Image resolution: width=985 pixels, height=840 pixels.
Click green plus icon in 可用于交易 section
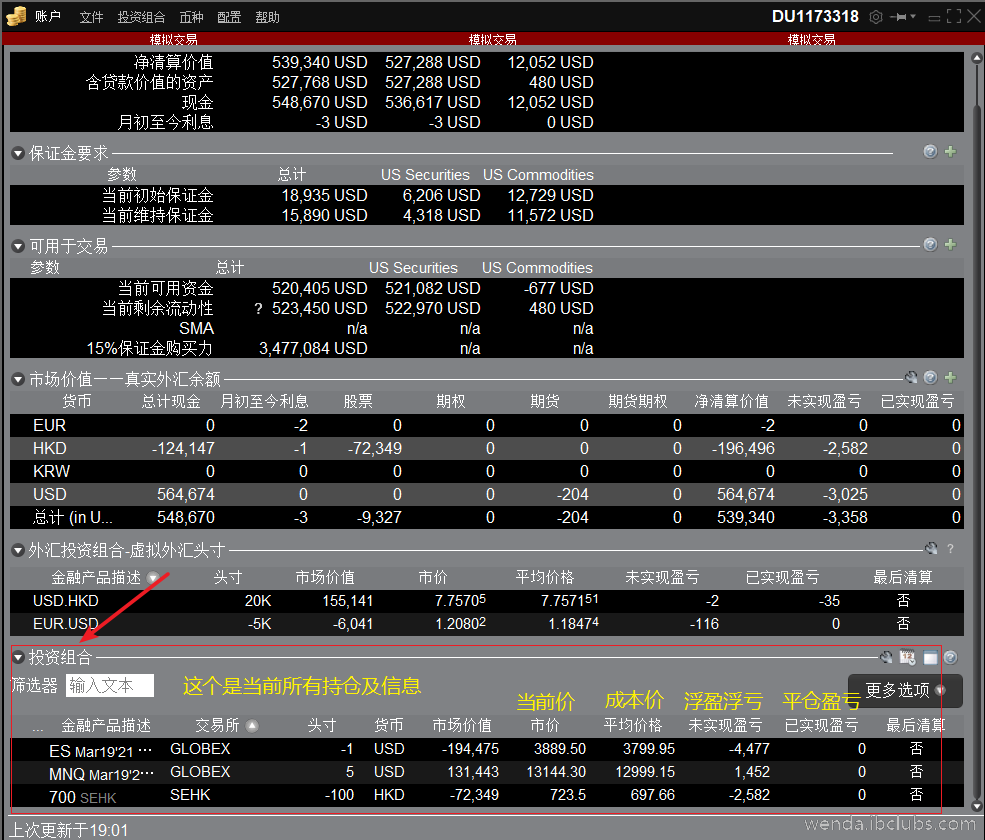(x=950, y=244)
